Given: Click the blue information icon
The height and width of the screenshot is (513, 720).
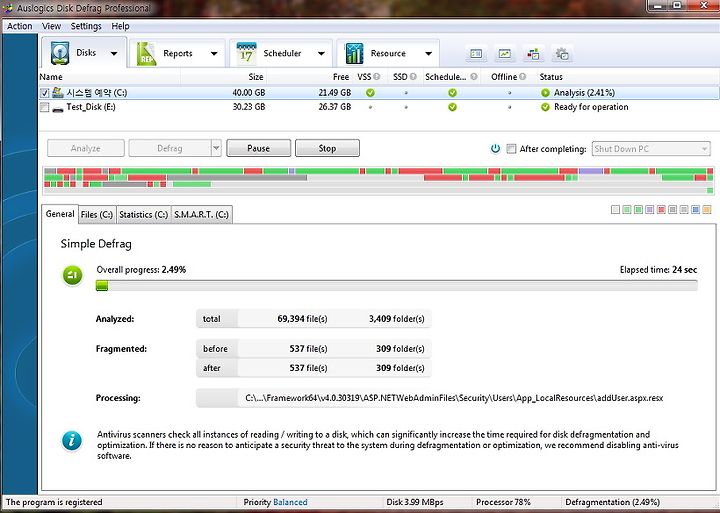Looking at the screenshot, I should click(72, 441).
